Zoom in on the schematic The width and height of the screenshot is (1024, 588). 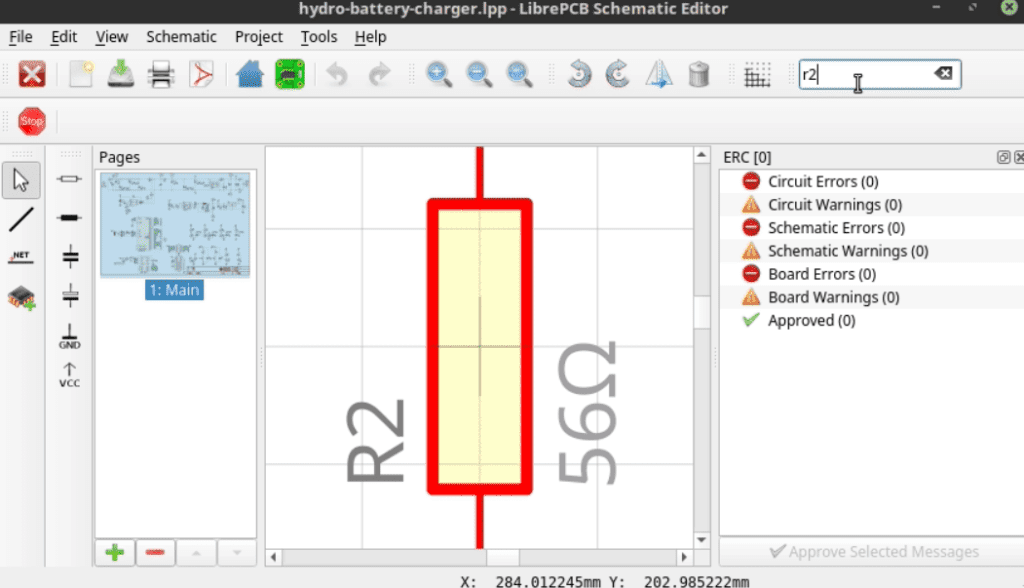[x=438, y=74]
